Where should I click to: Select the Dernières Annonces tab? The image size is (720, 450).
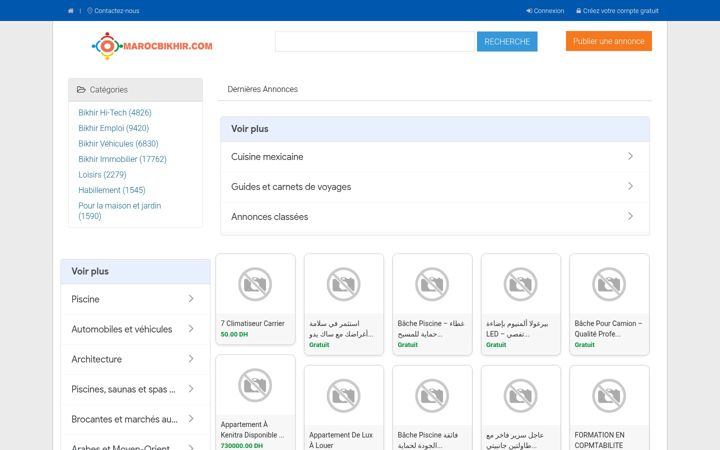click(x=263, y=89)
